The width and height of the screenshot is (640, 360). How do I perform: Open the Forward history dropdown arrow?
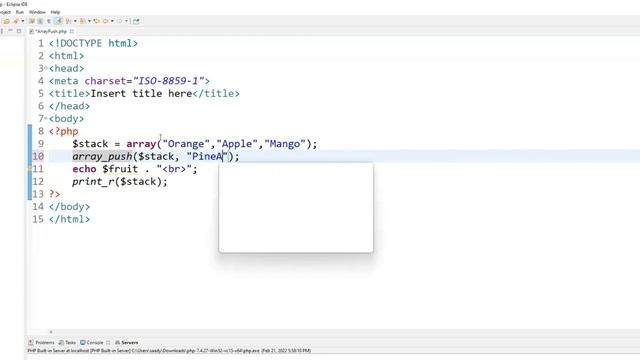click(127, 21)
